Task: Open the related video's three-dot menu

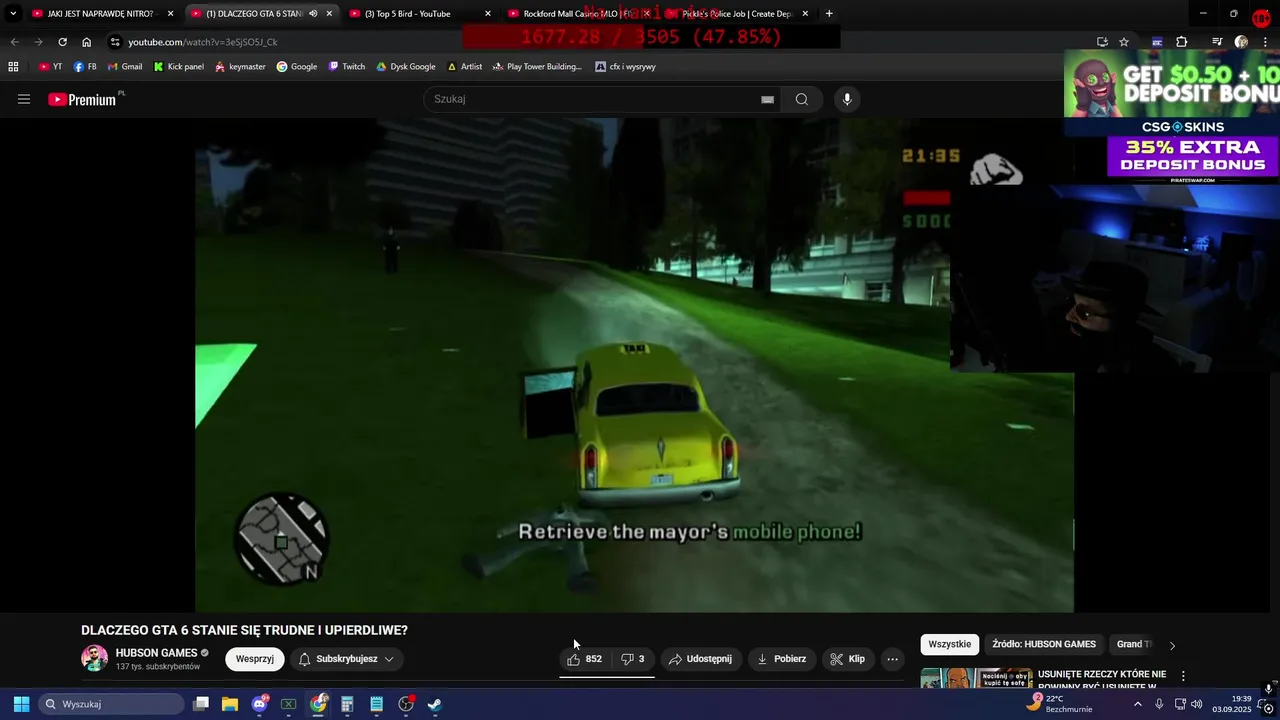Action: tap(1183, 676)
